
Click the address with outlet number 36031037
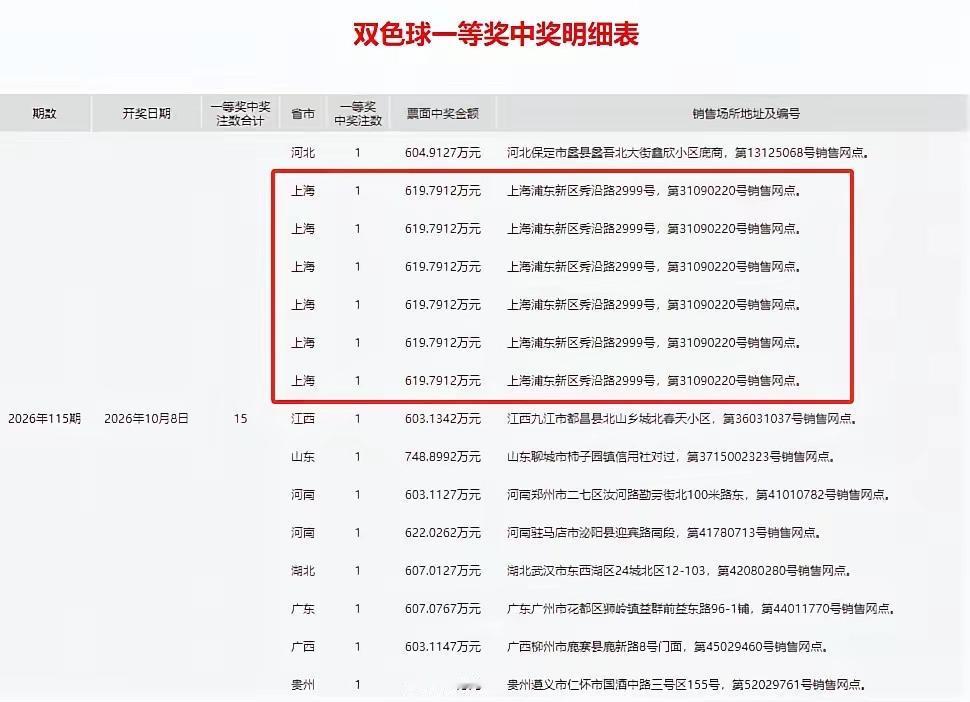click(682, 419)
